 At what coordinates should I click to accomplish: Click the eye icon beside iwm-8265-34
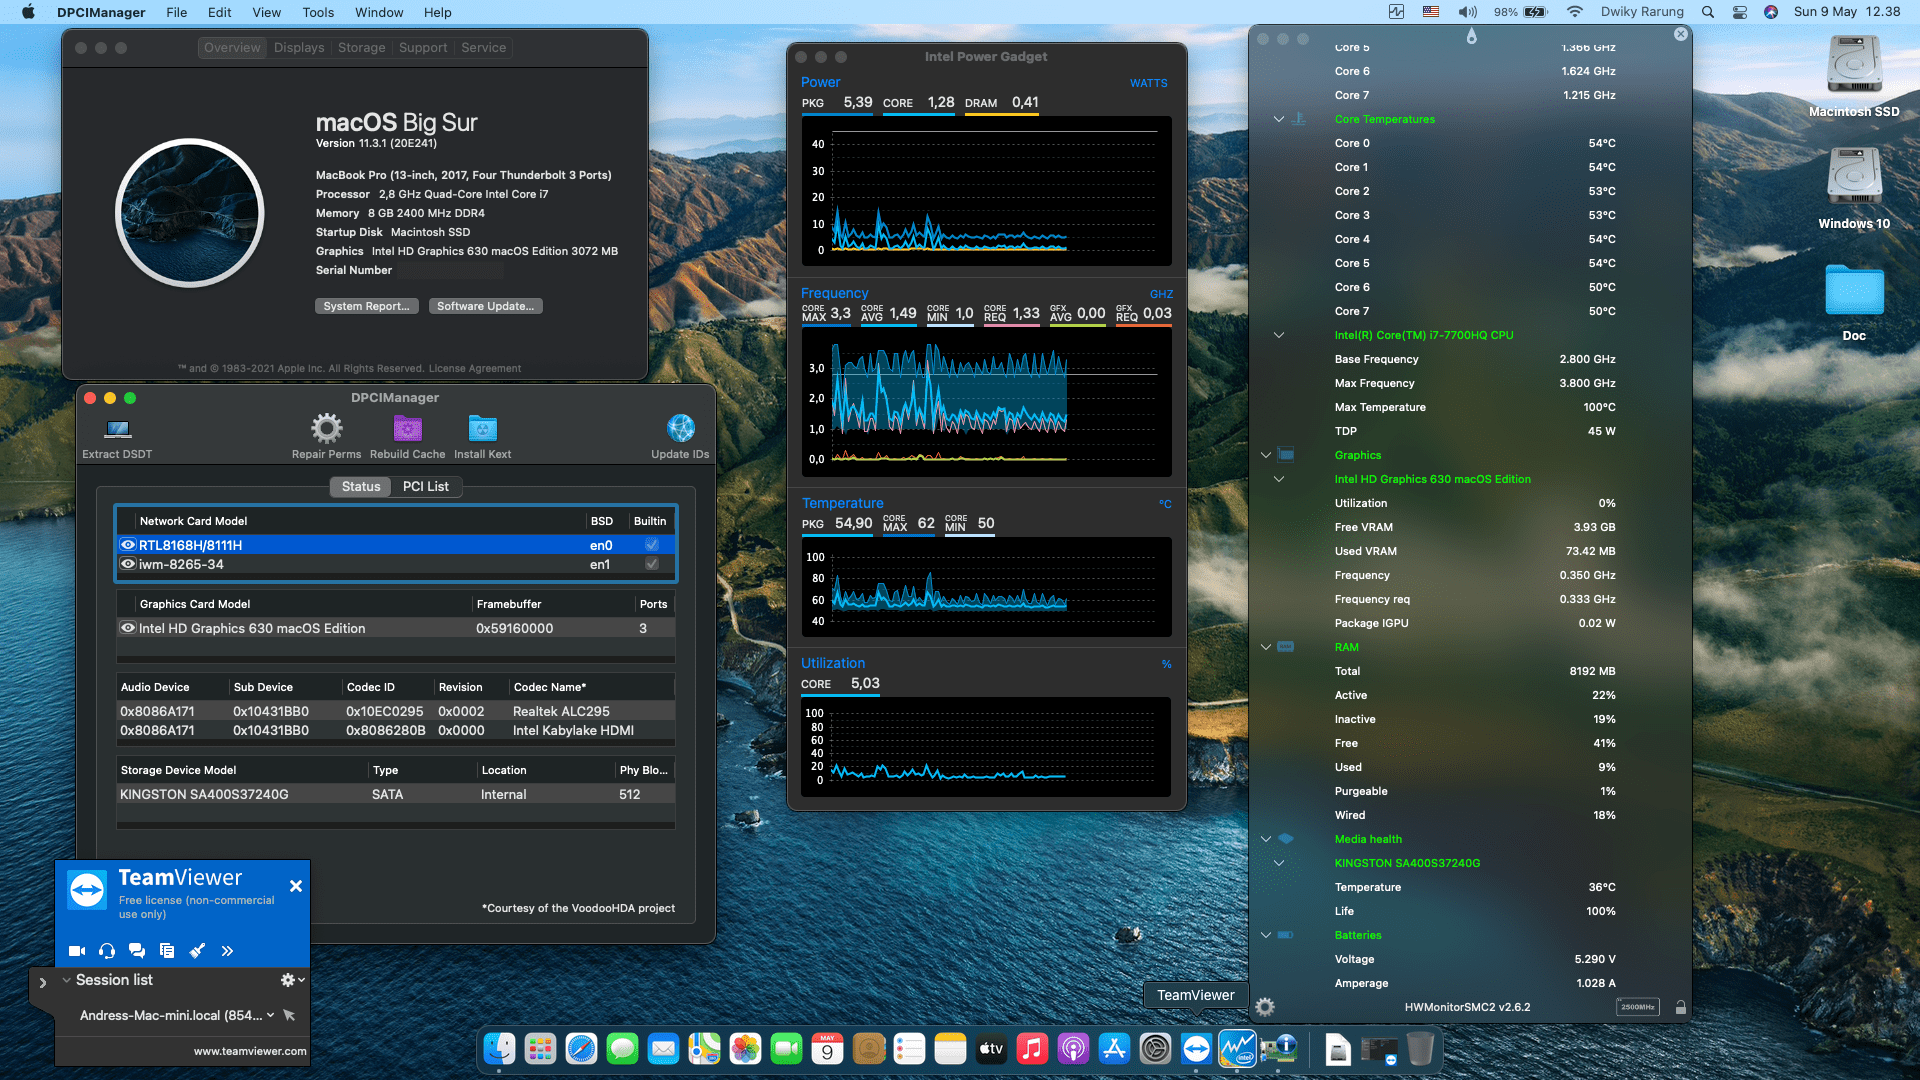tap(128, 564)
